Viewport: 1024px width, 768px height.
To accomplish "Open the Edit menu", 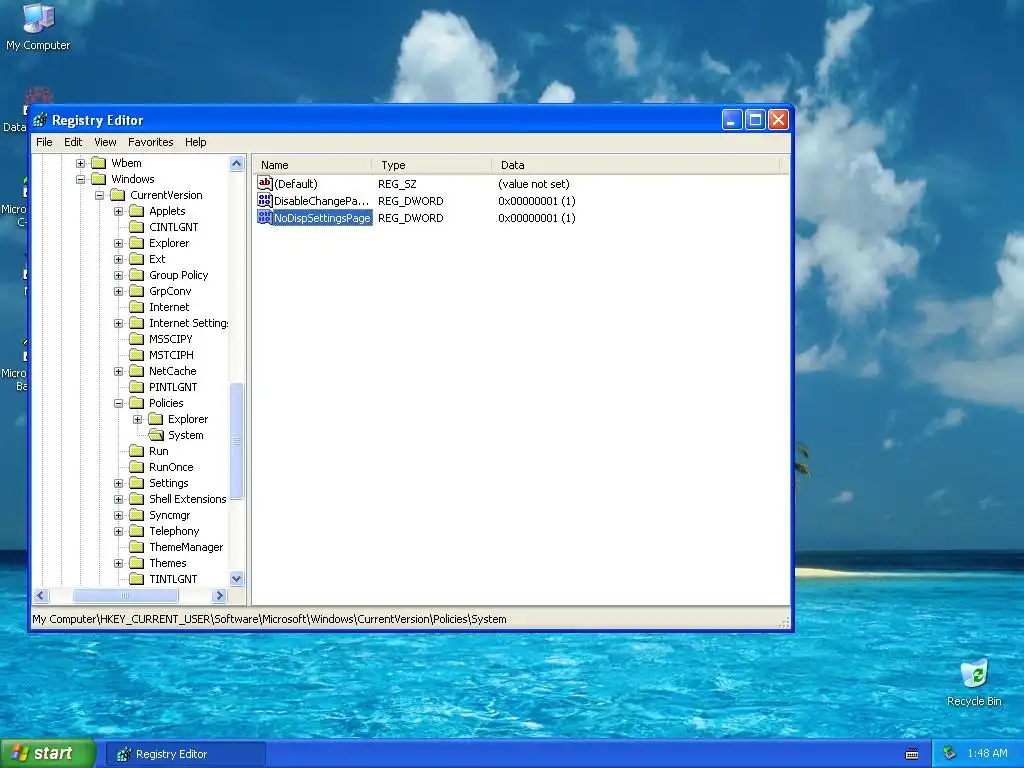I will [72, 142].
